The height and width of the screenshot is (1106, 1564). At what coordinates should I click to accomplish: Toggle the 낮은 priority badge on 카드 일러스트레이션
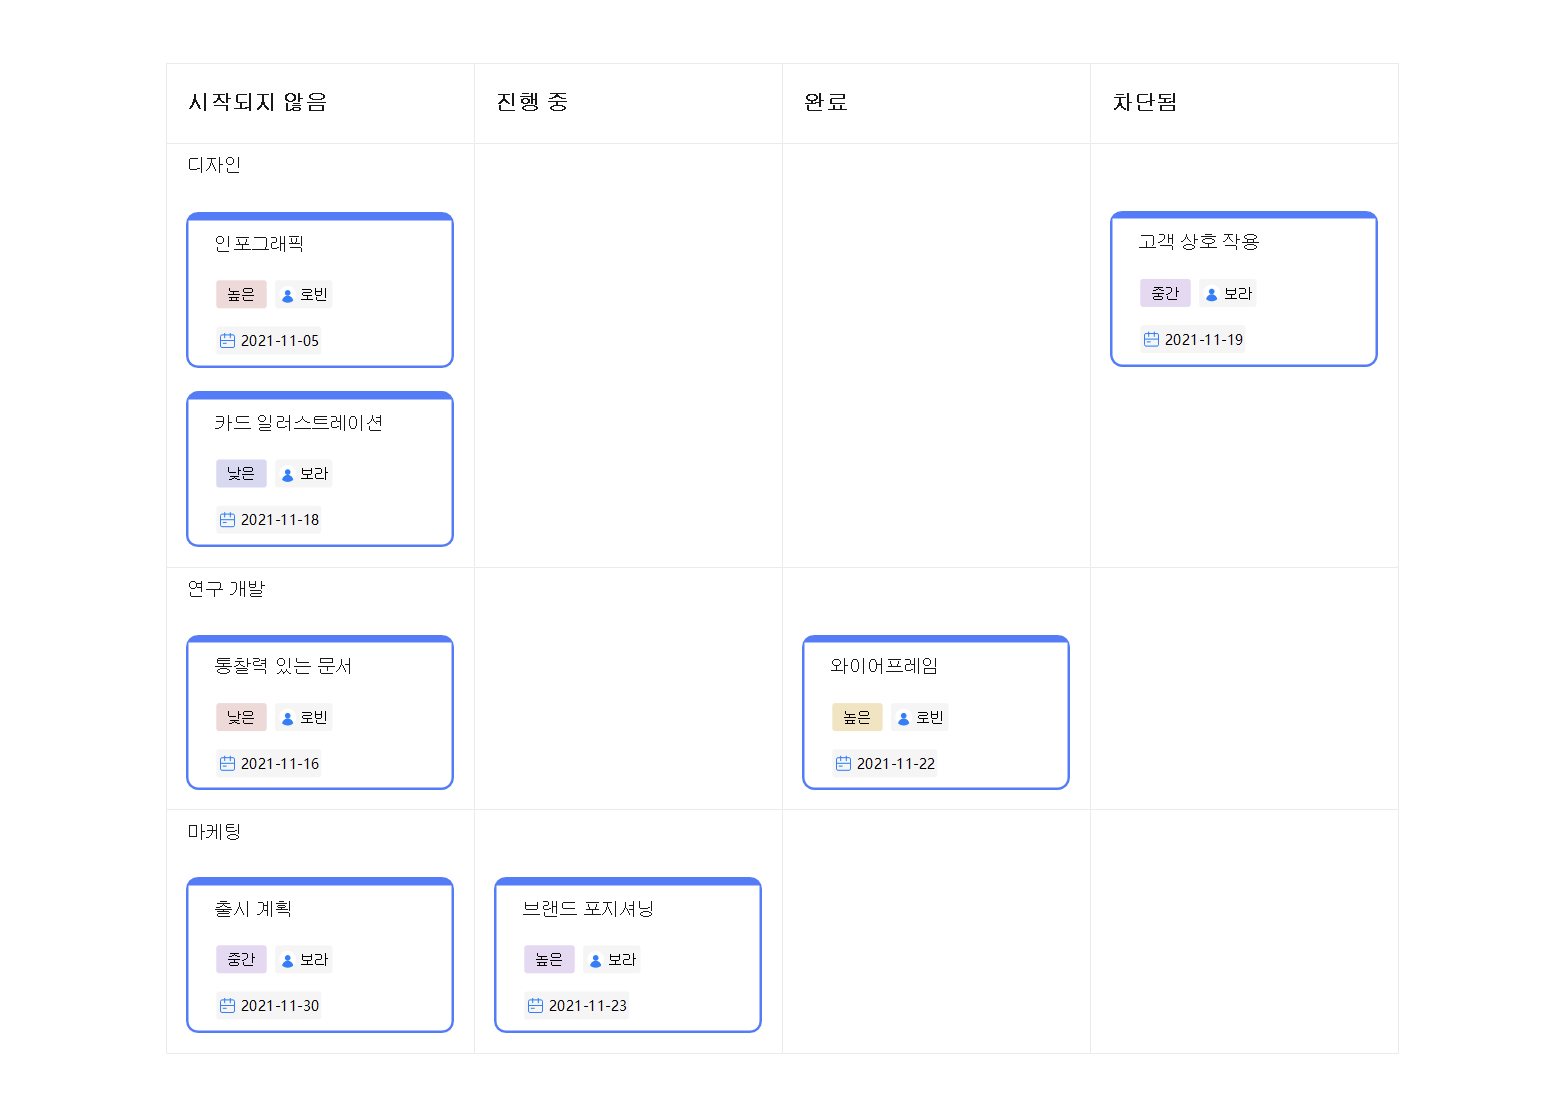pyautogui.click(x=241, y=473)
